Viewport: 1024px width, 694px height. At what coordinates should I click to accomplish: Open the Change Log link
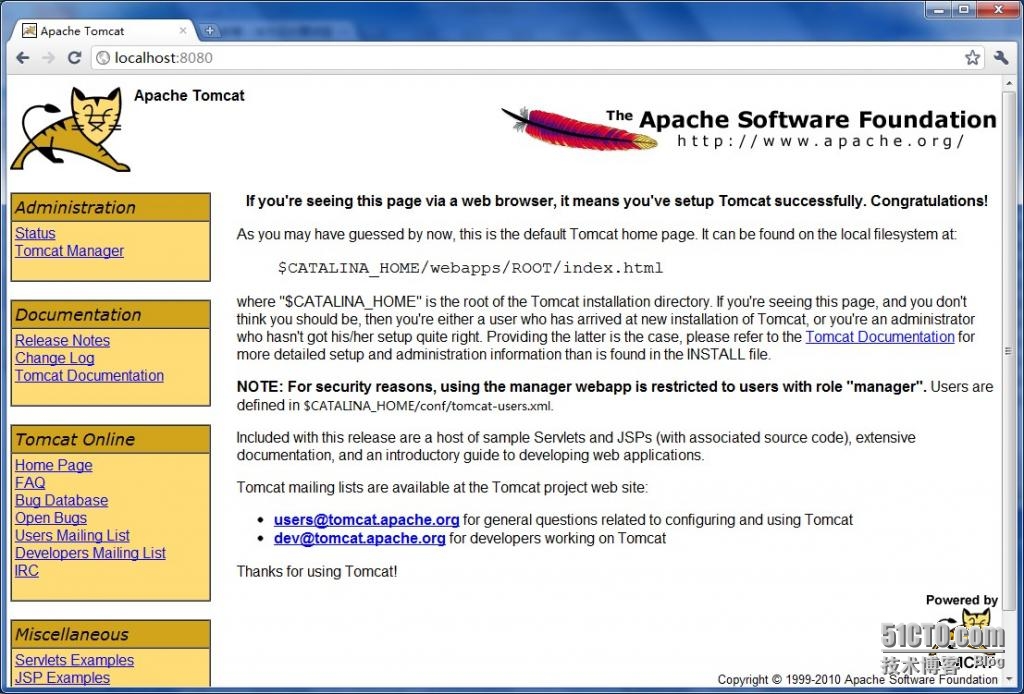tap(55, 358)
